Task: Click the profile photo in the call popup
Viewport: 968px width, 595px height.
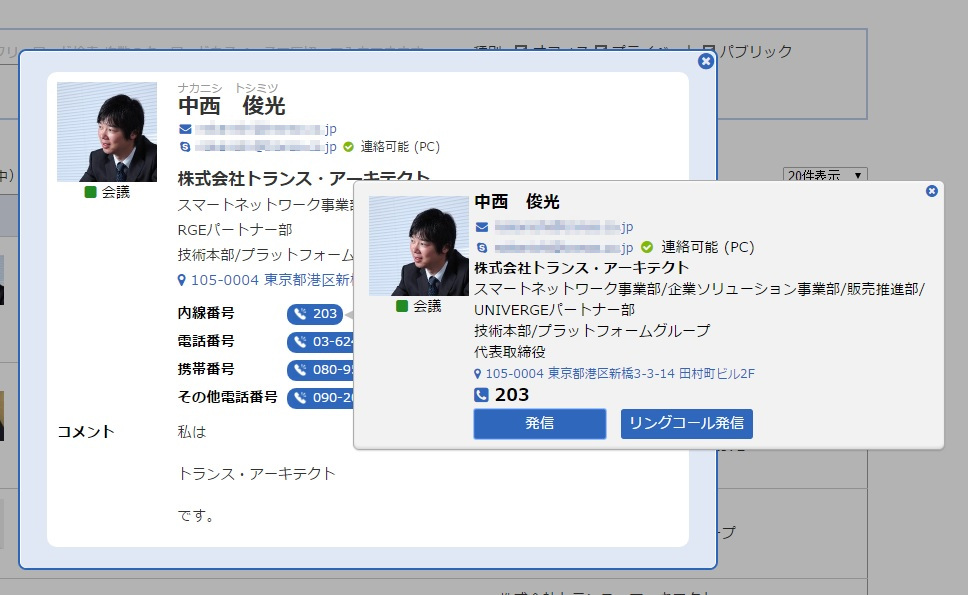Action: (x=419, y=246)
